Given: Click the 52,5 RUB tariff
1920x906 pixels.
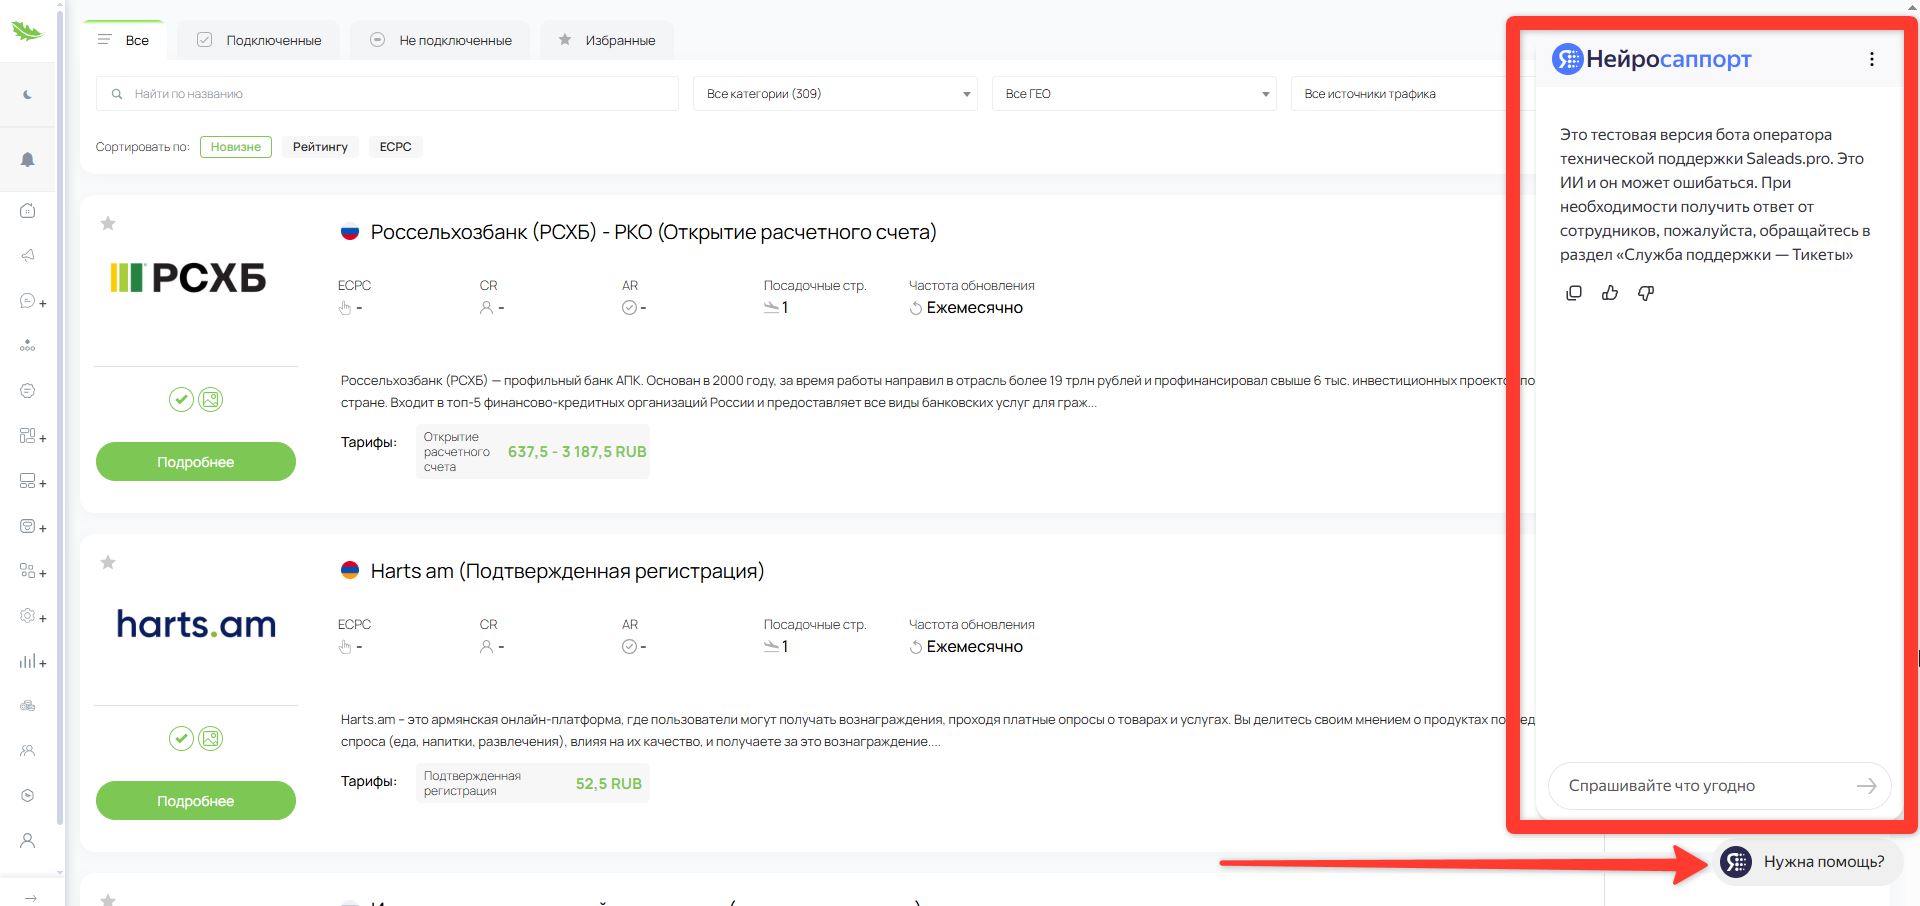Looking at the screenshot, I should coord(609,784).
